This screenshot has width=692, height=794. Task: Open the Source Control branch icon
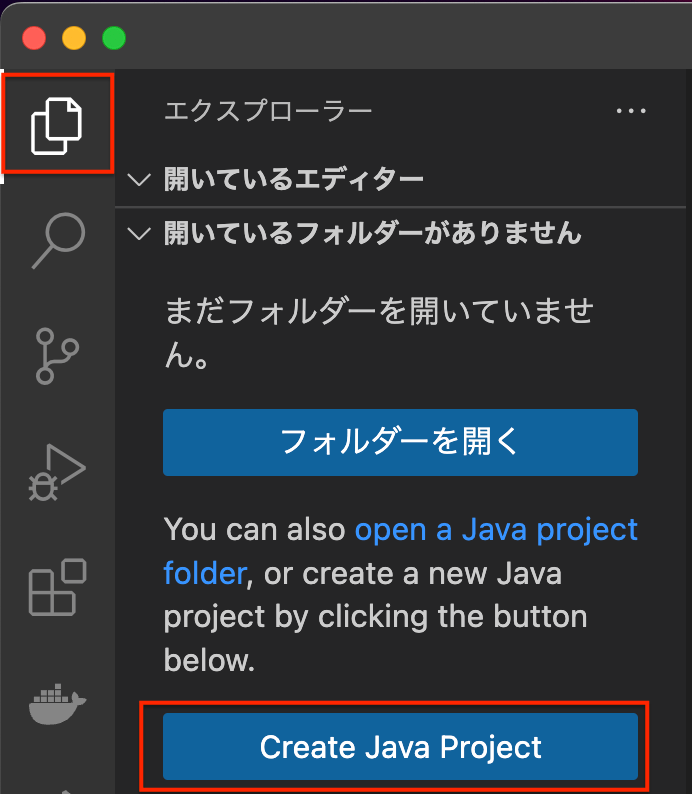pos(57,356)
